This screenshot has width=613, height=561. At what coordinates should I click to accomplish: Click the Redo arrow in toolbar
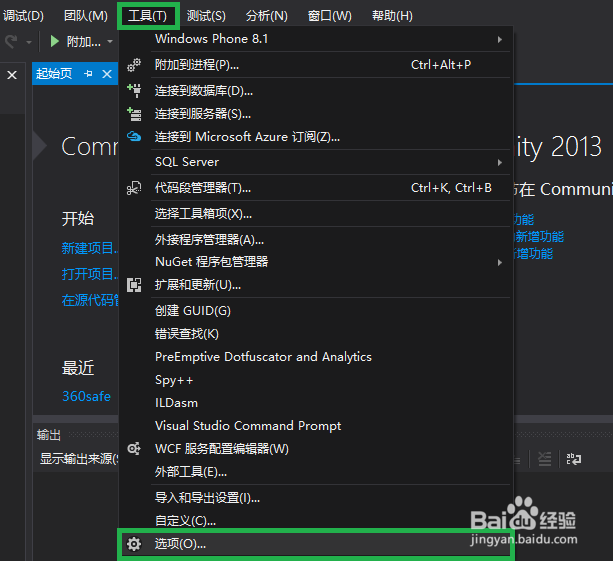pos(11,41)
